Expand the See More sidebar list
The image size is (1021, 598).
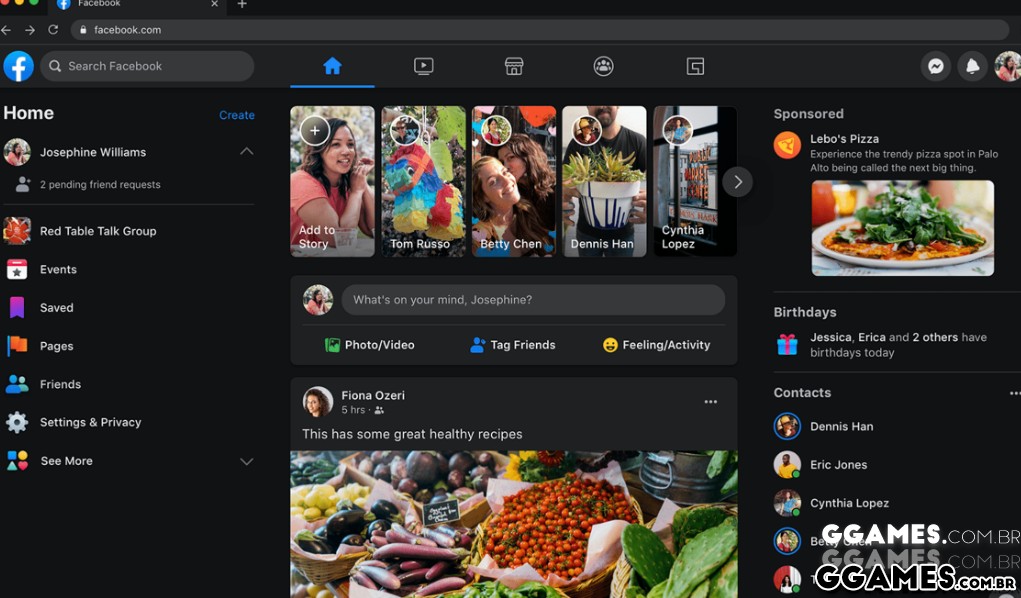(x=246, y=461)
